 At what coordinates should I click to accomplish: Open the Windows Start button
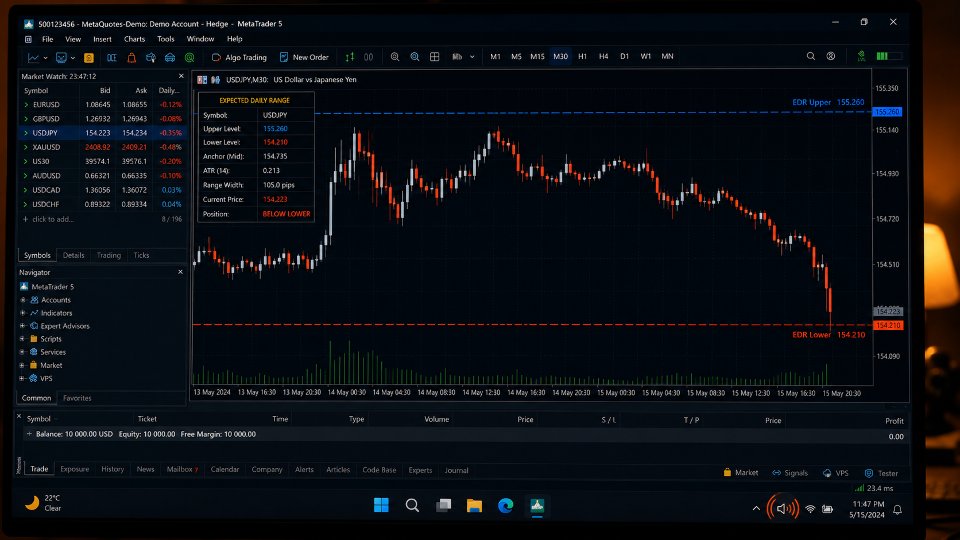381,505
